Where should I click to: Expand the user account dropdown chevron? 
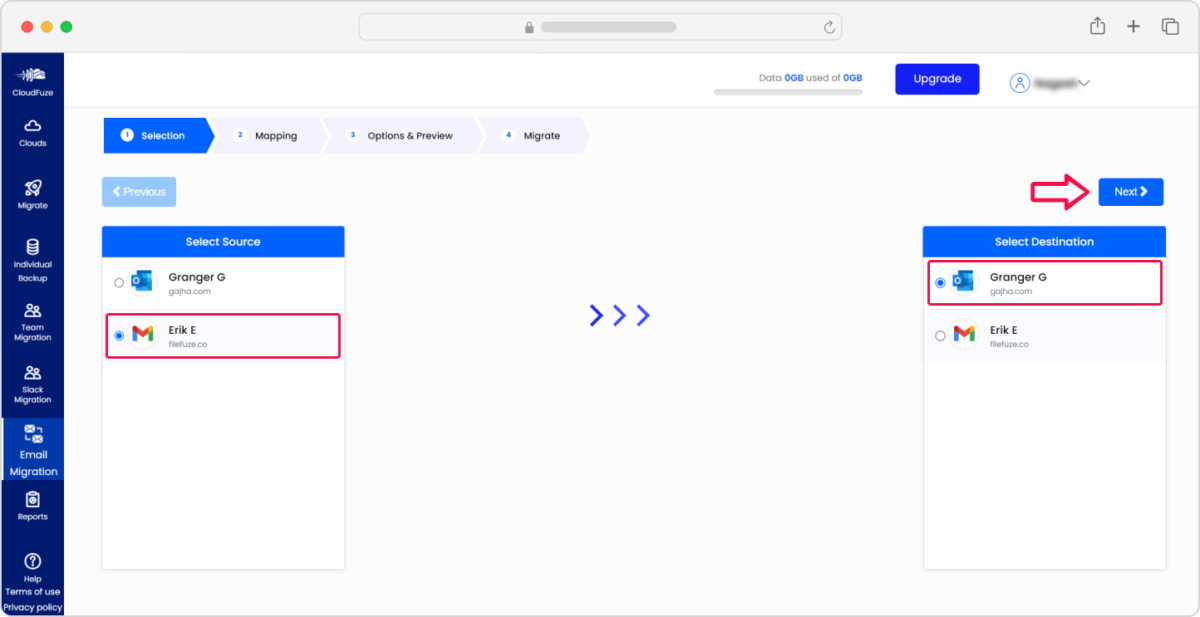point(1083,83)
